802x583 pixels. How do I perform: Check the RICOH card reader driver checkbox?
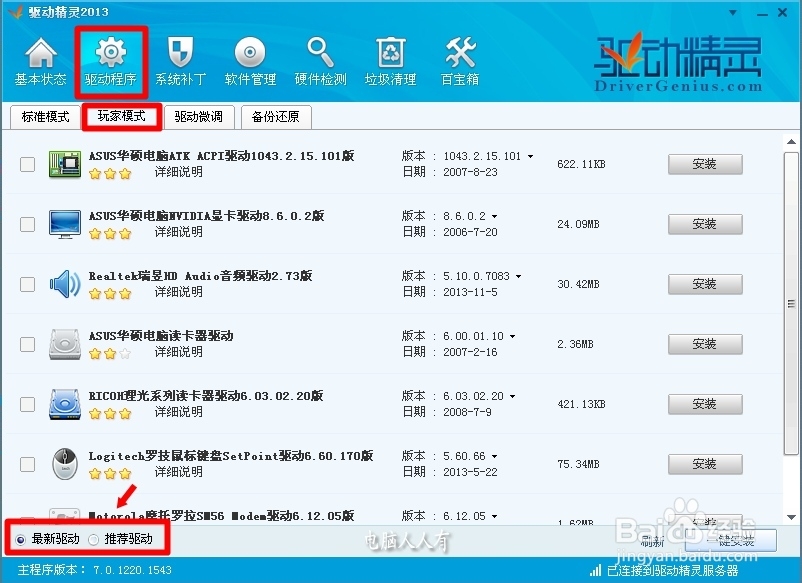tap(27, 404)
